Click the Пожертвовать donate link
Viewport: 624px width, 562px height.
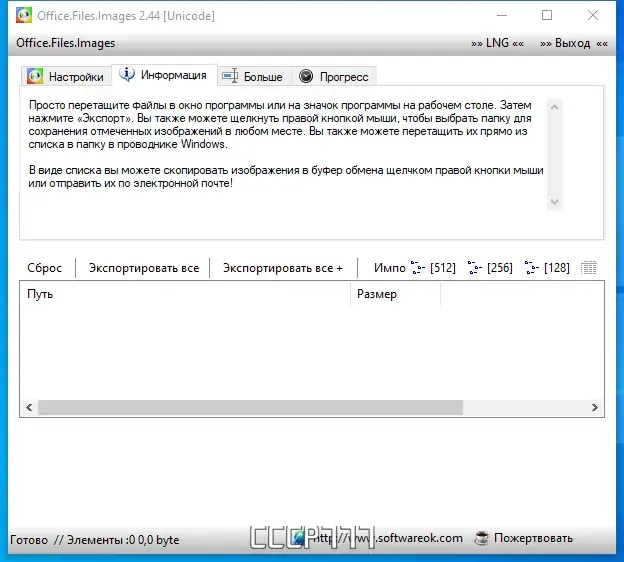point(533,538)
